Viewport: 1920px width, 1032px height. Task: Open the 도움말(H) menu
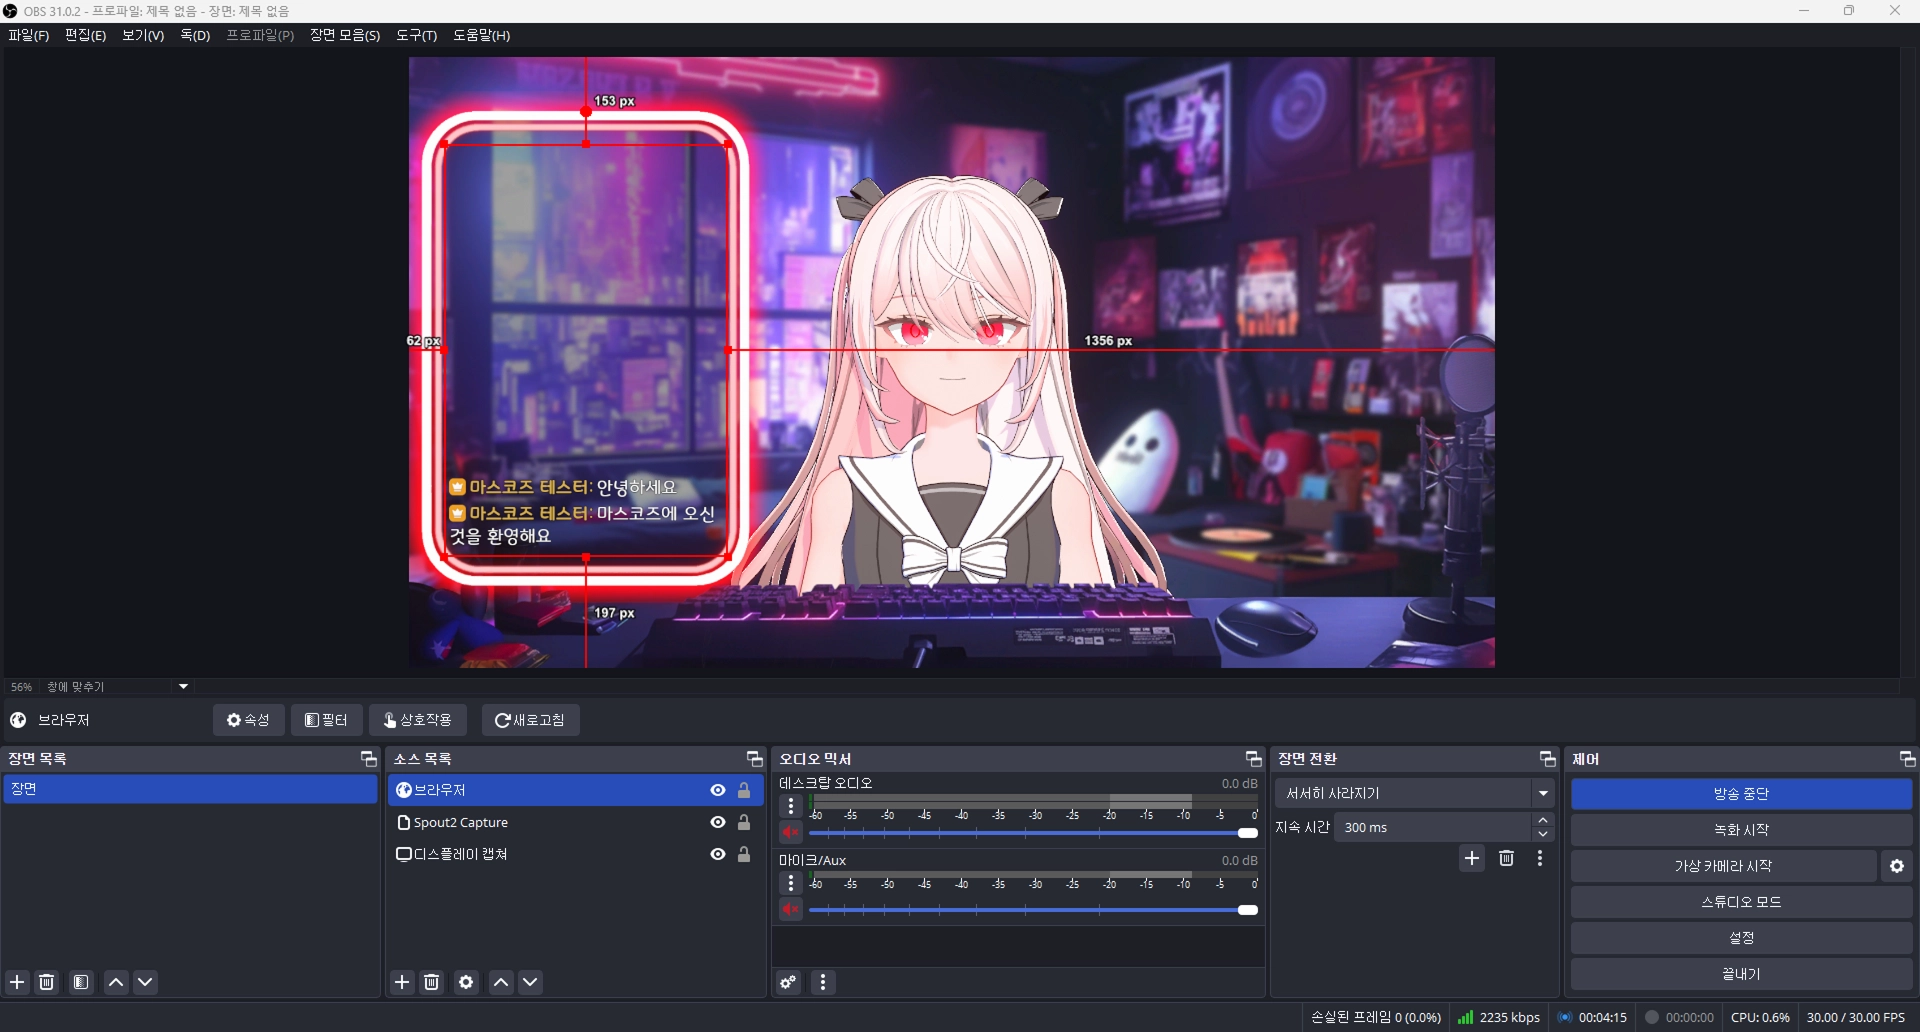(x=481, y=35)
